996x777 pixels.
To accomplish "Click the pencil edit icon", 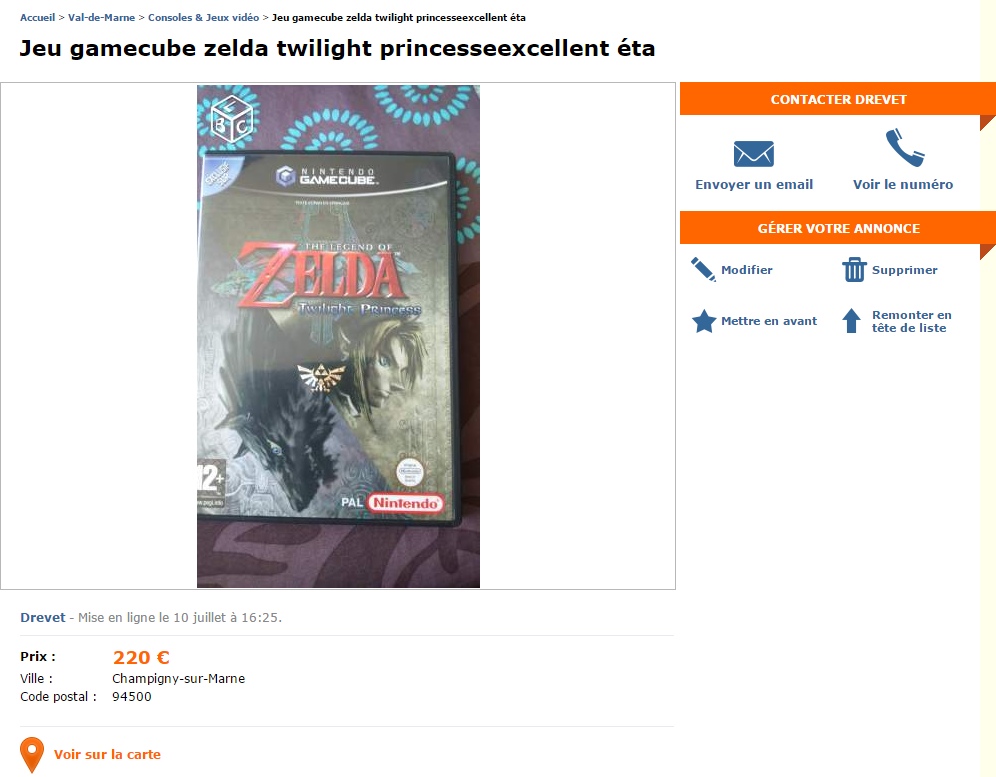I will [703, 270].
